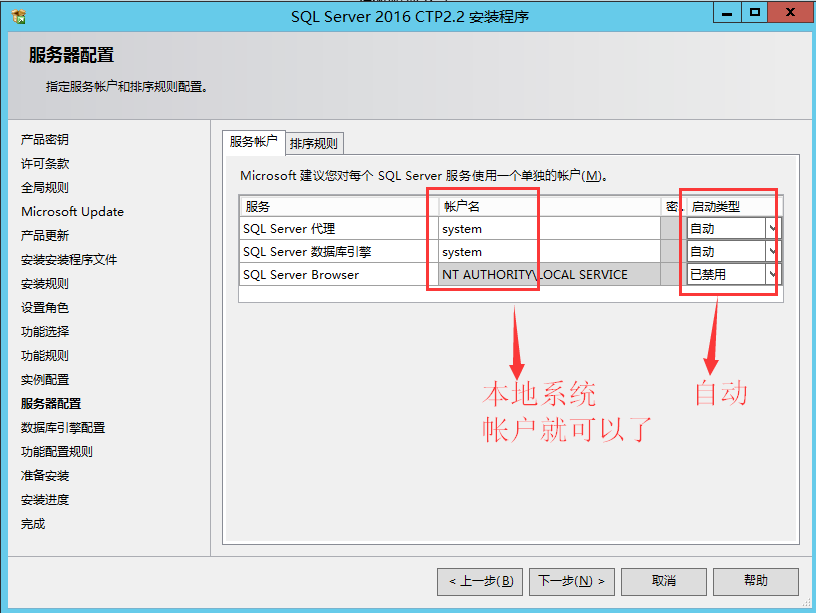
Task: Minimize the setup window
Action: (x=727, y=12)
